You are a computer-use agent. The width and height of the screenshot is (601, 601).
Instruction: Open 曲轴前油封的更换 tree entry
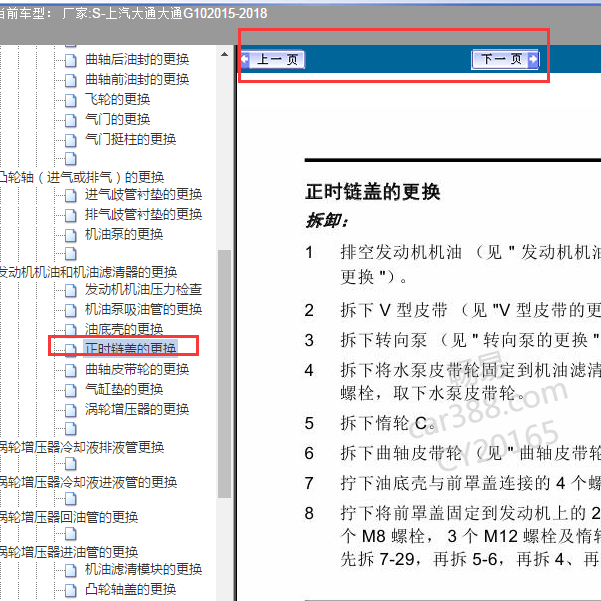[137, 79]
